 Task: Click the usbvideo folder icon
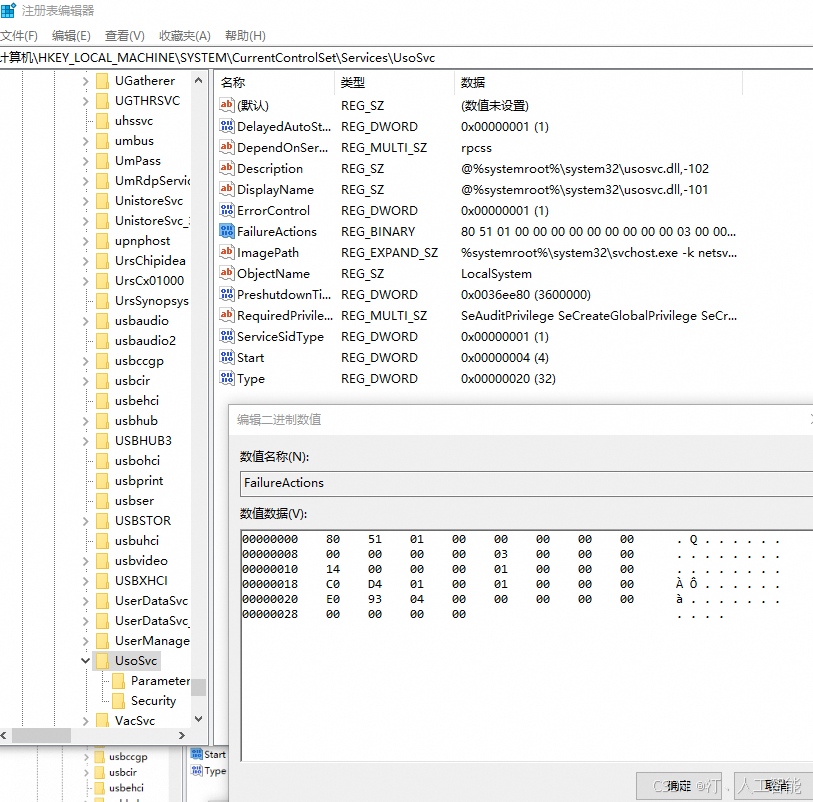click(x=103, y=560)
